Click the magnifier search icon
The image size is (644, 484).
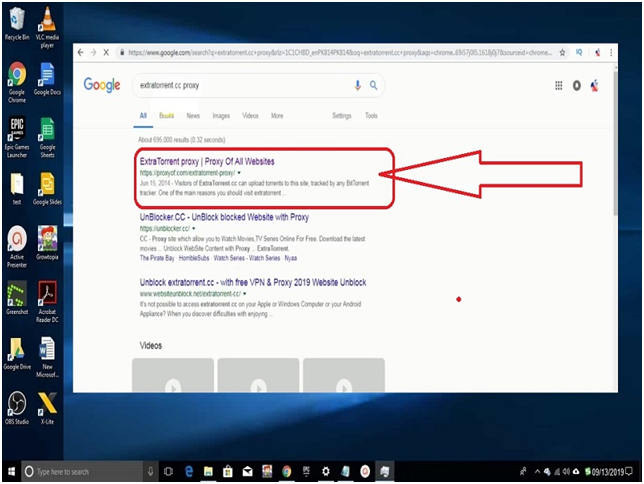(373, 85)
